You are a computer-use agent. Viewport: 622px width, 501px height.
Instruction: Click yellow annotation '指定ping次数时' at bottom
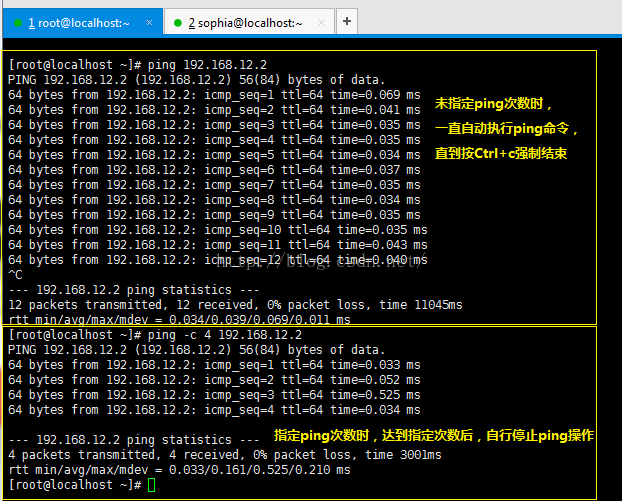tap(434, 435)
